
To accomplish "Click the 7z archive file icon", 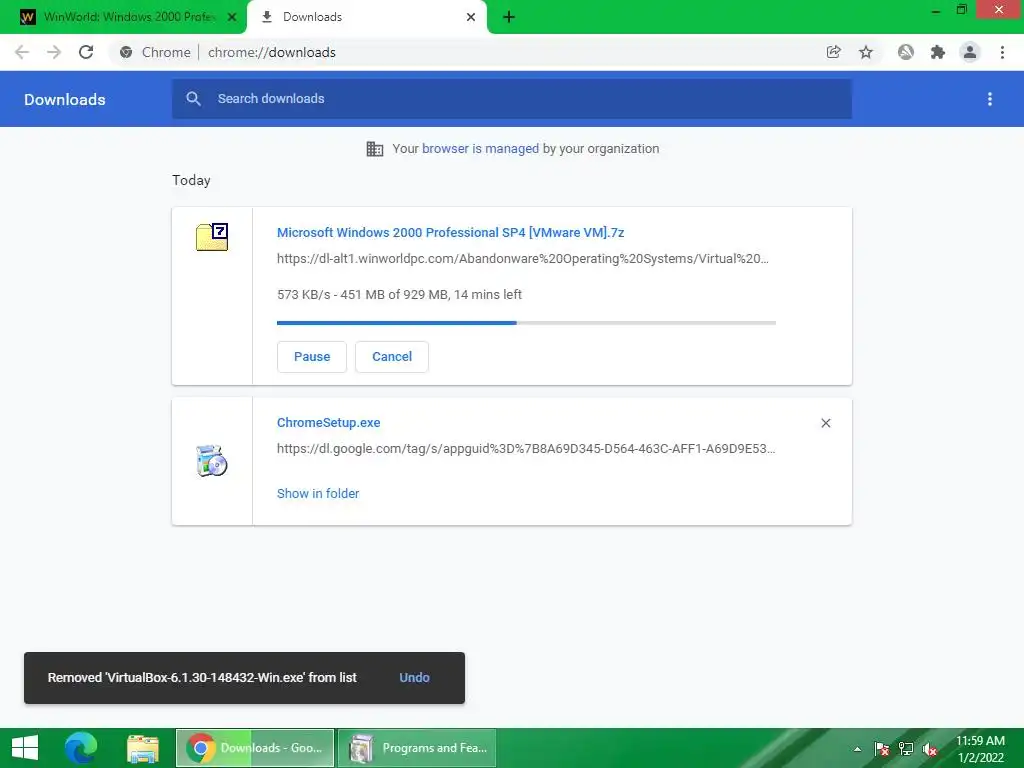I will click(x=212, y=237).
